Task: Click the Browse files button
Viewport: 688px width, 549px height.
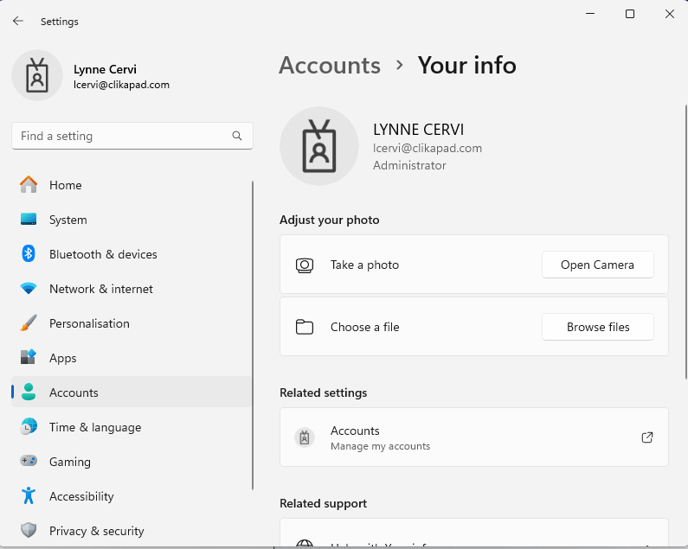Action: tap(598, 327)
